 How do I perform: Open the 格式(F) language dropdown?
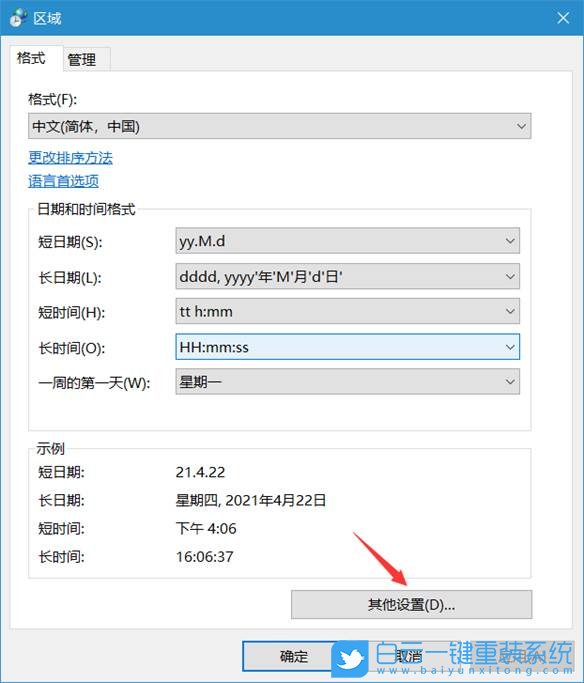[x=279, y=126]
